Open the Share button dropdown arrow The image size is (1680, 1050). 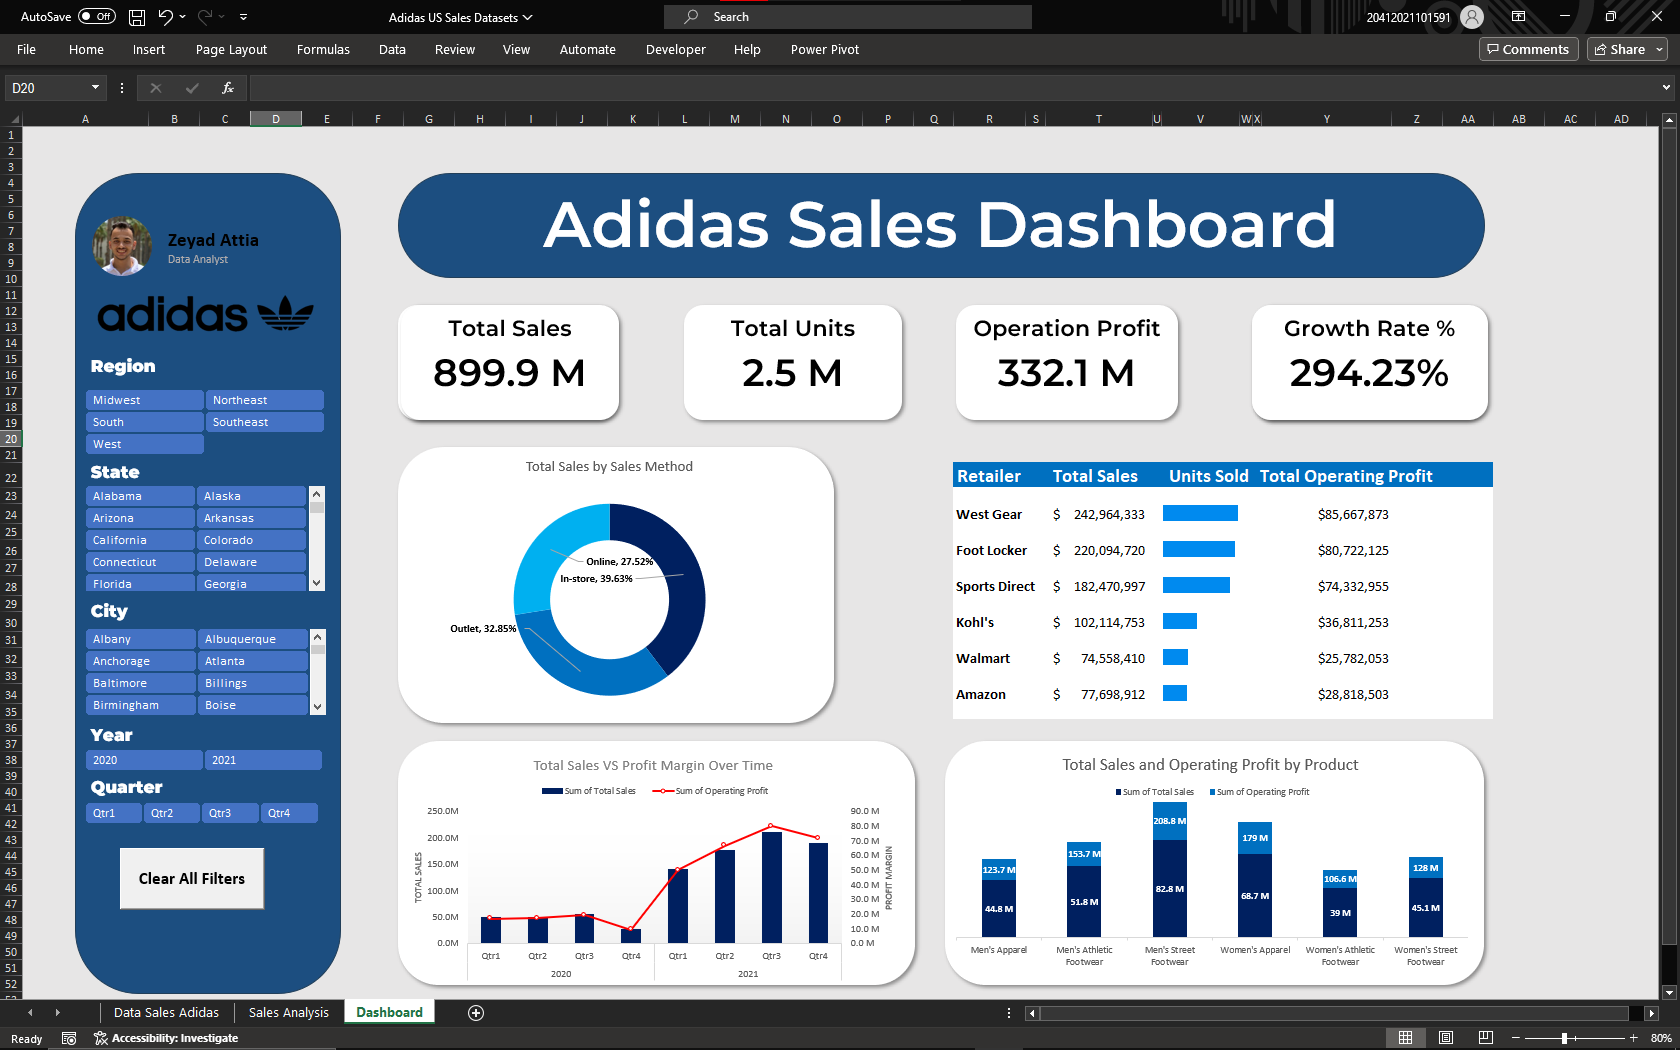pos(1660,49)
